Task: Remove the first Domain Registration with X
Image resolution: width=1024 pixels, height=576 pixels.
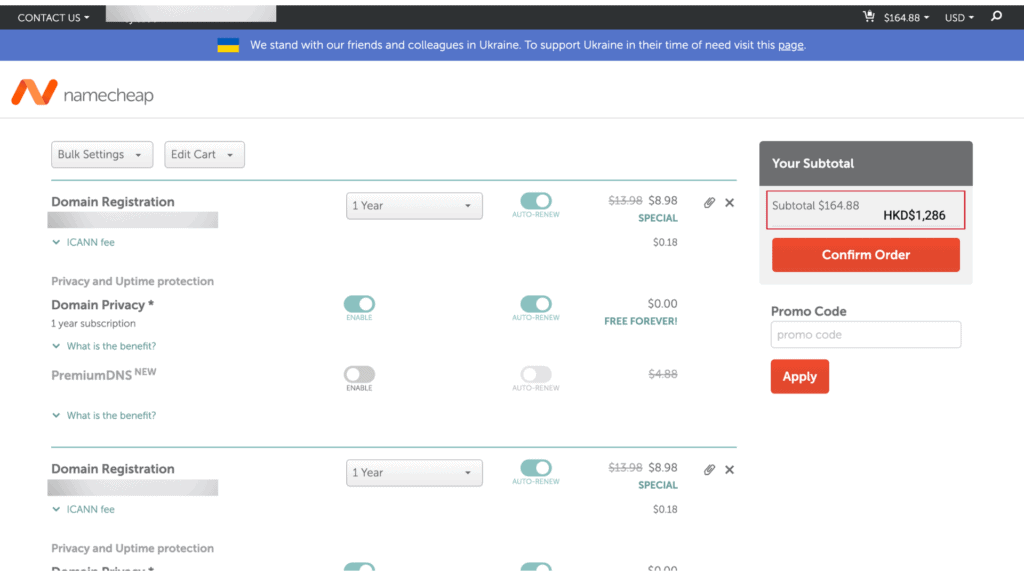Action: pyautogui.click(x=729, y=202)
